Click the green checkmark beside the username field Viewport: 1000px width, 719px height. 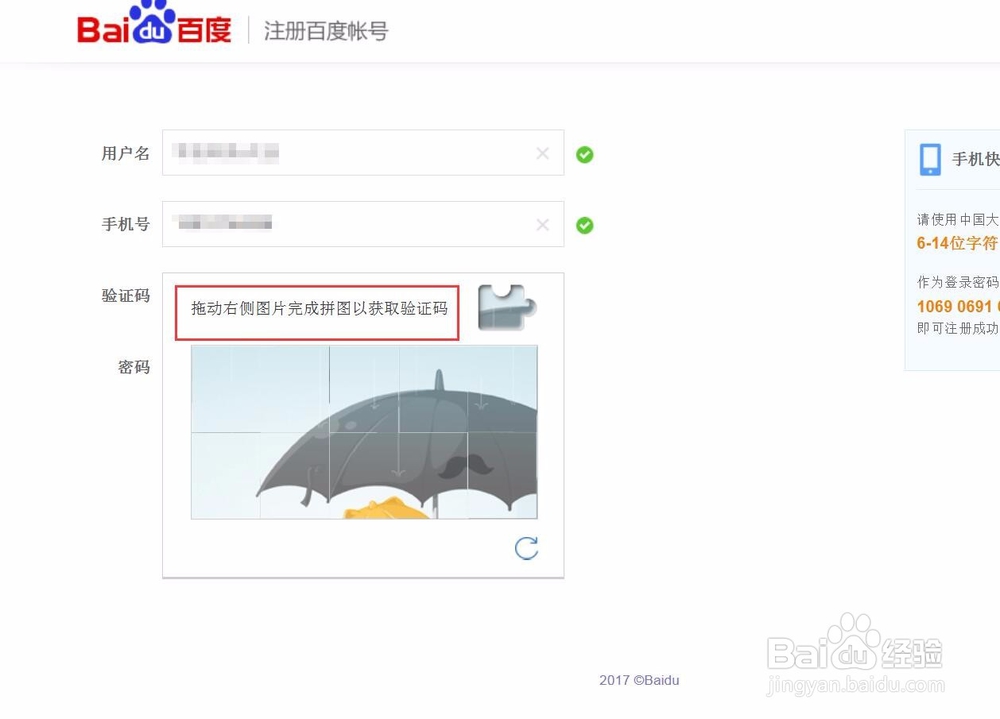point(584,154)
